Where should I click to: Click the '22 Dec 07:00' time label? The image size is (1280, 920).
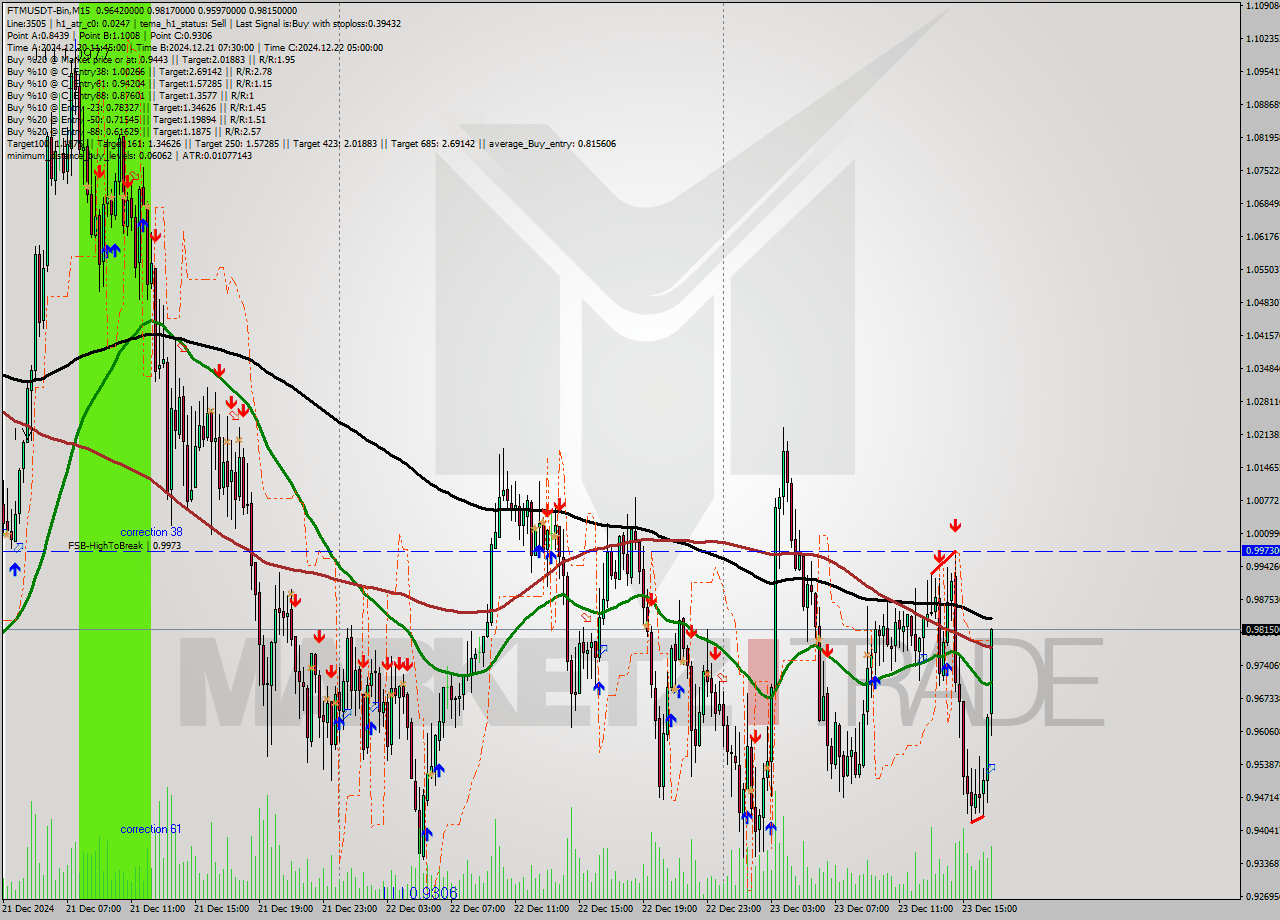coord(477,909)
